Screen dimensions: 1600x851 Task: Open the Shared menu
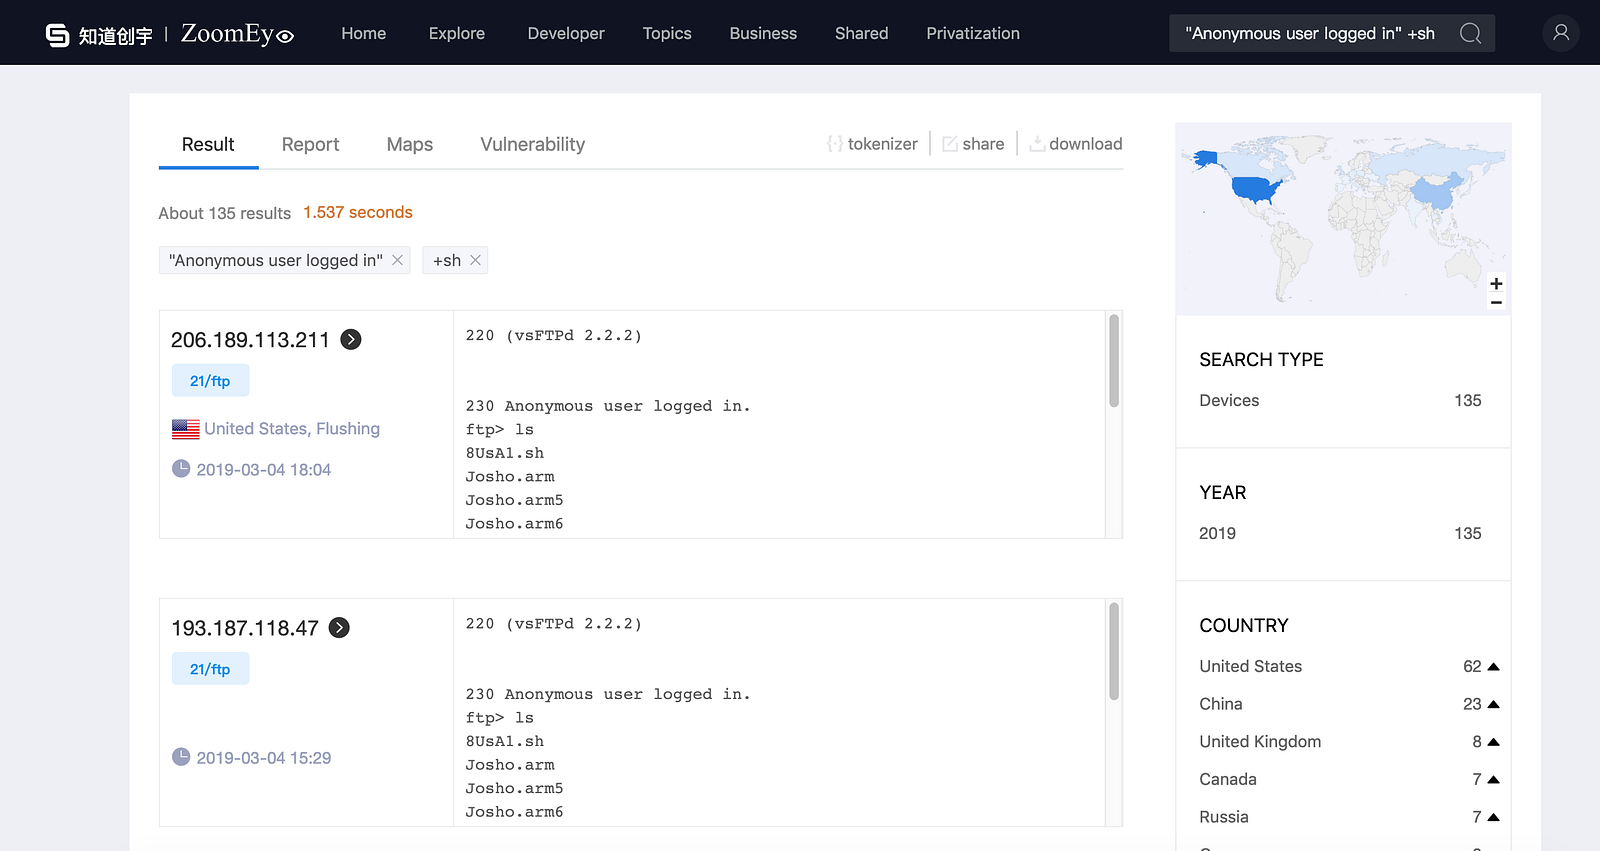862,33
